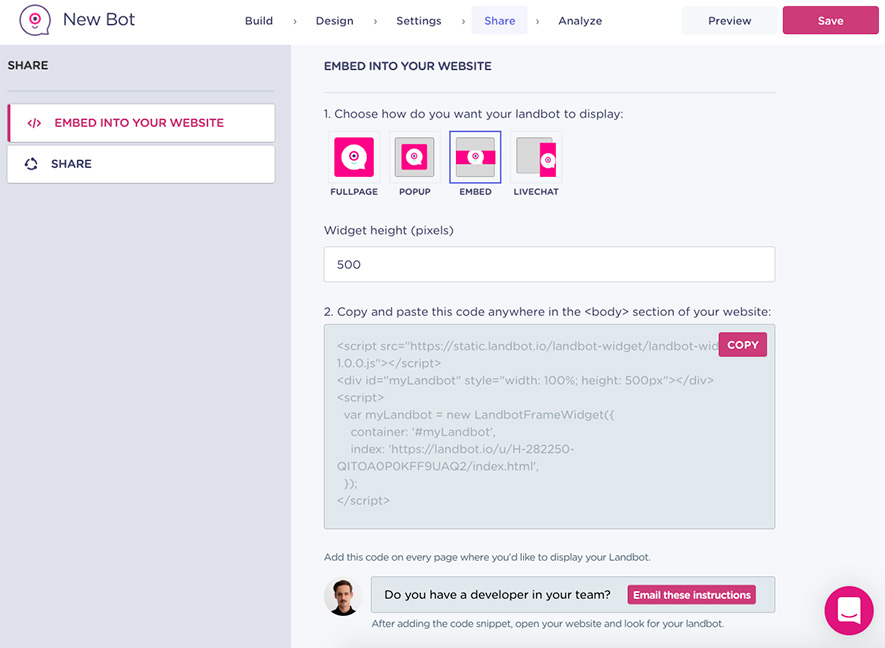The width and height of the screenshot is (885, 648).
Task: Select the Livechat display icon
Action: coord(536,157)
